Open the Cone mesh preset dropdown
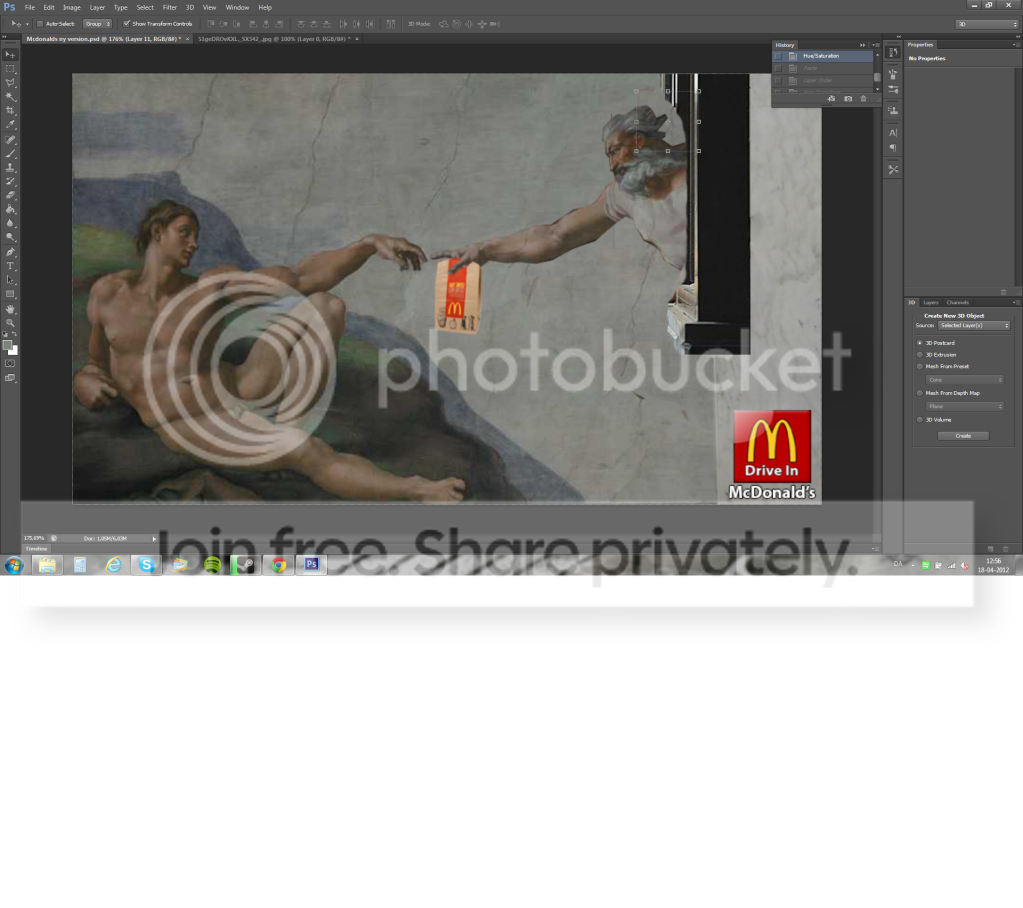 pyautogui.click(x=964, y=380)
